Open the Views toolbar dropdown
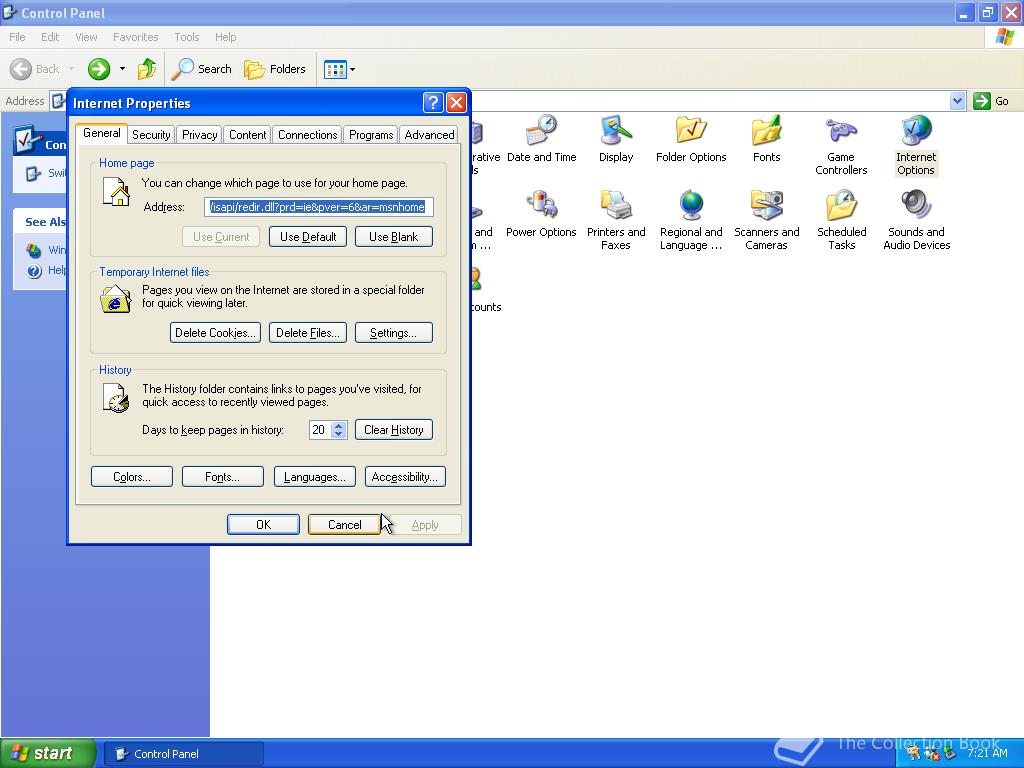Viewport: 1024px width, 768px height. pyautogui.click(x=340, y=69)
